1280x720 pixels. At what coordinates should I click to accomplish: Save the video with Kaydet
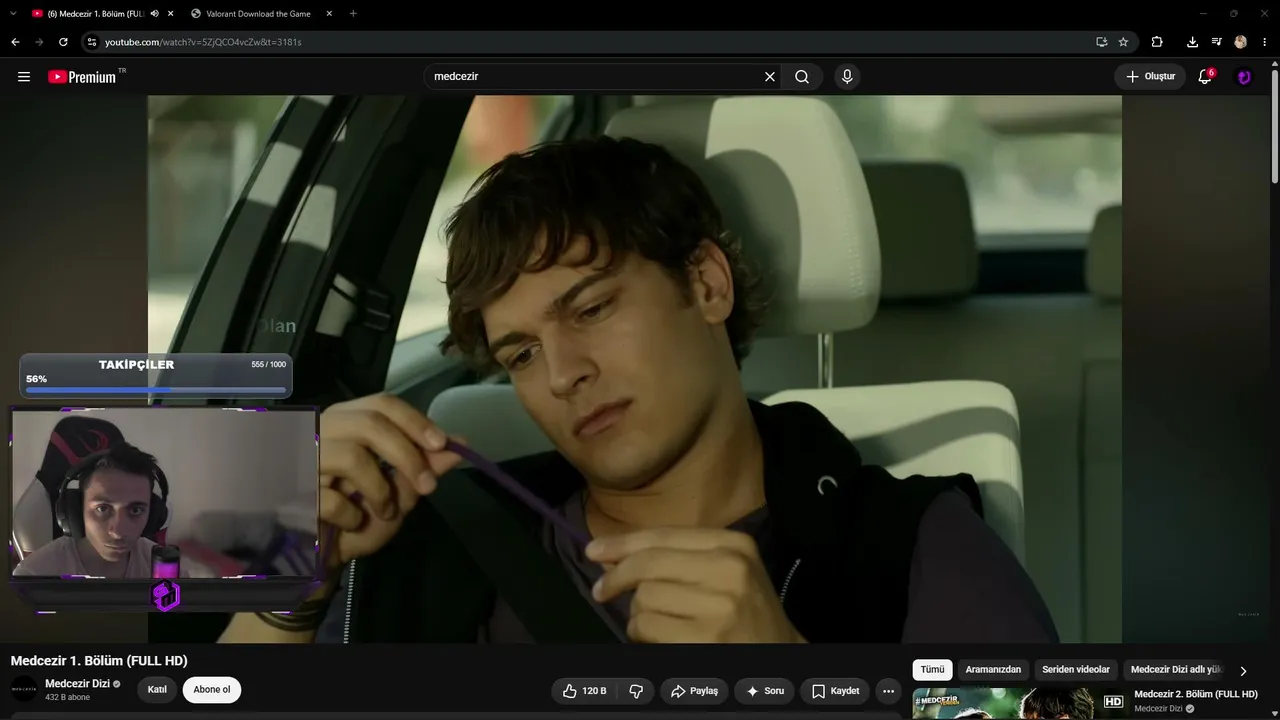(x=835, y=691)
